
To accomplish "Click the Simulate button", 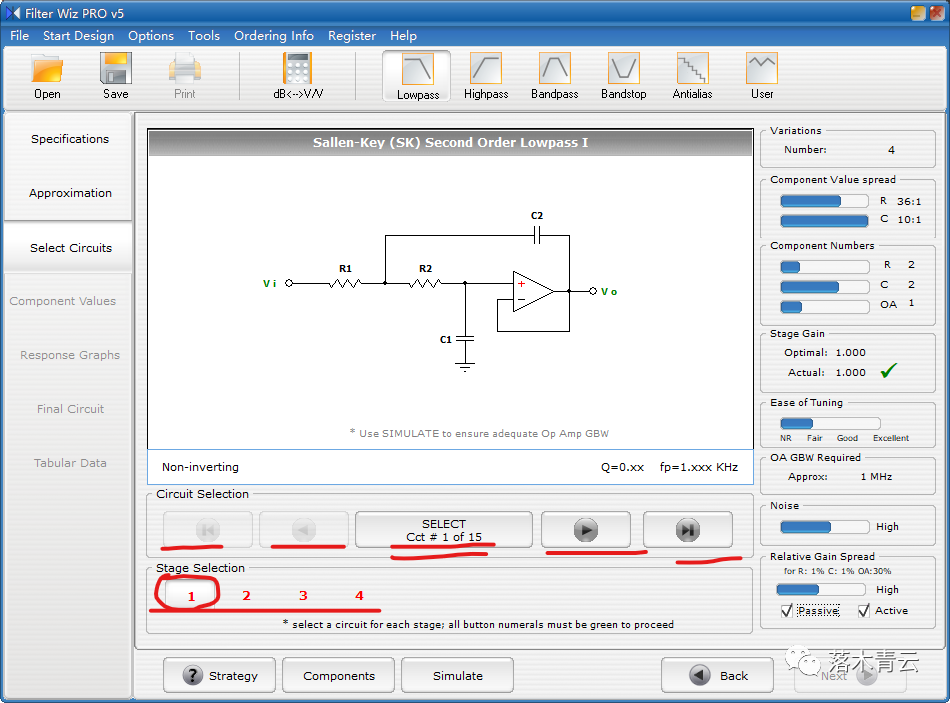I will [x=457, y=676].
